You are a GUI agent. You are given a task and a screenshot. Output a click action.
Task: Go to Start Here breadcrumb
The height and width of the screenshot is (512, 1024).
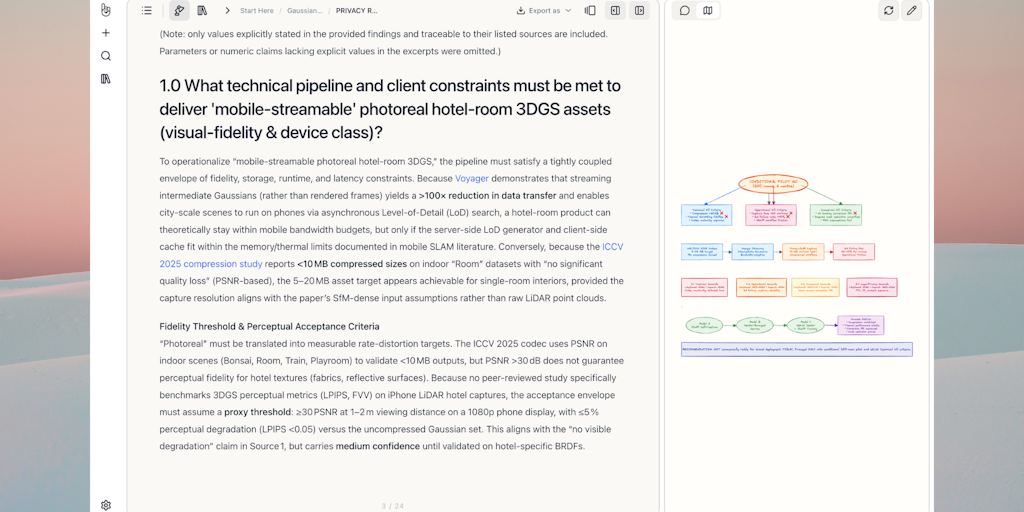click(257, 10)
